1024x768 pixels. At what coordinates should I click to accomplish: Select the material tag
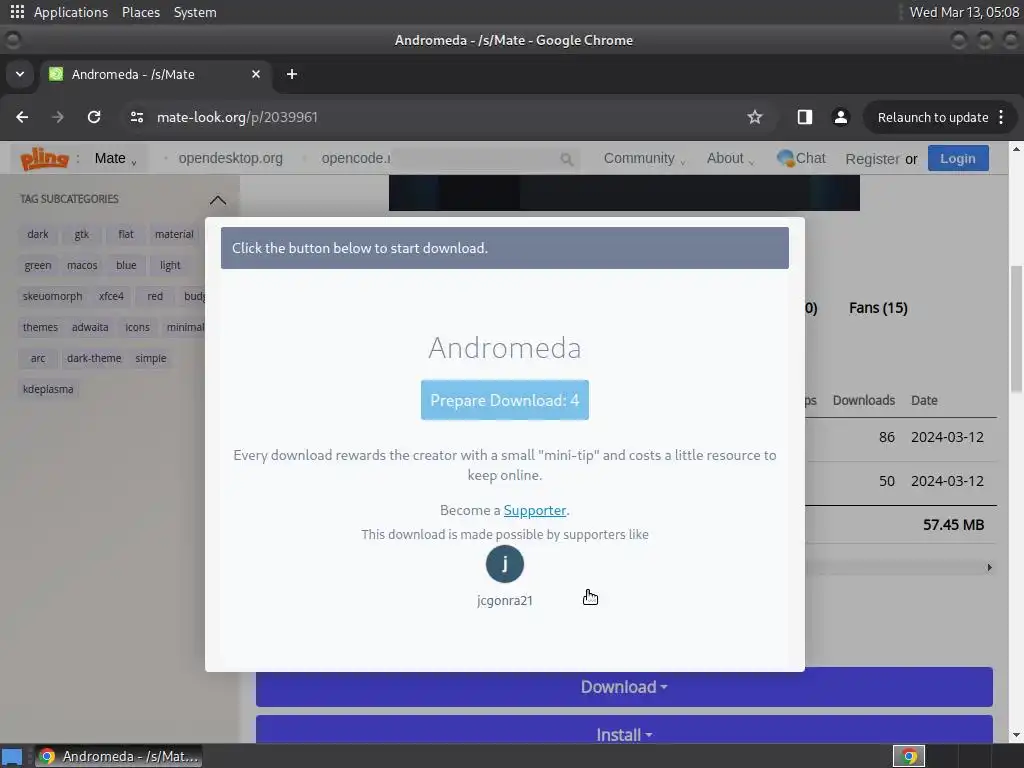point(174,234)
